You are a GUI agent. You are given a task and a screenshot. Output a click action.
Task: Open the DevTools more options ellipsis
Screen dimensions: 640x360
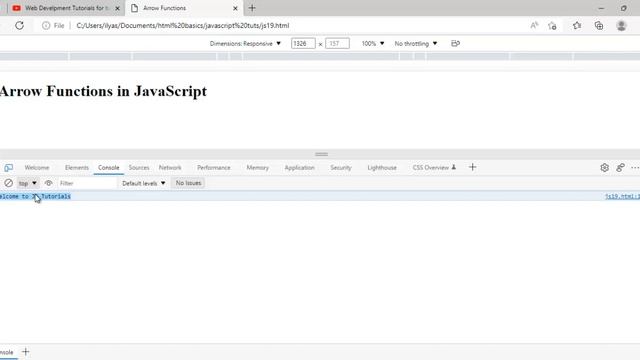click(x=635, y=168)
